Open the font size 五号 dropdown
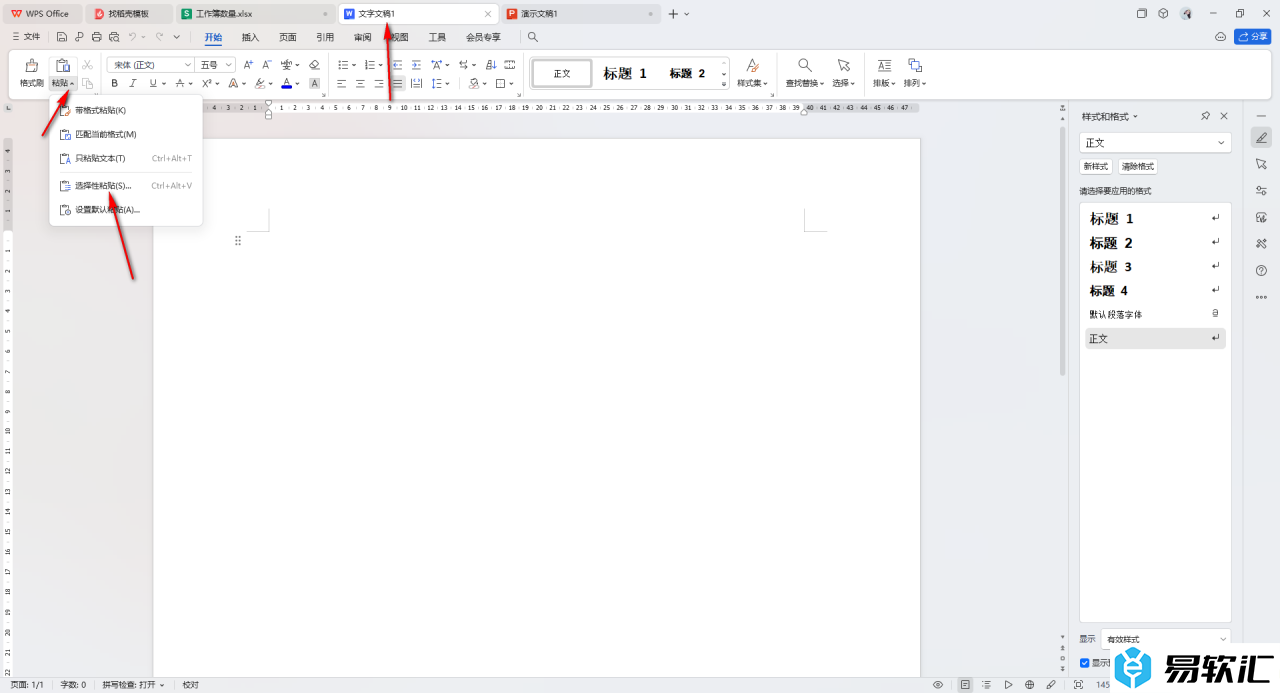 point(229,64)
